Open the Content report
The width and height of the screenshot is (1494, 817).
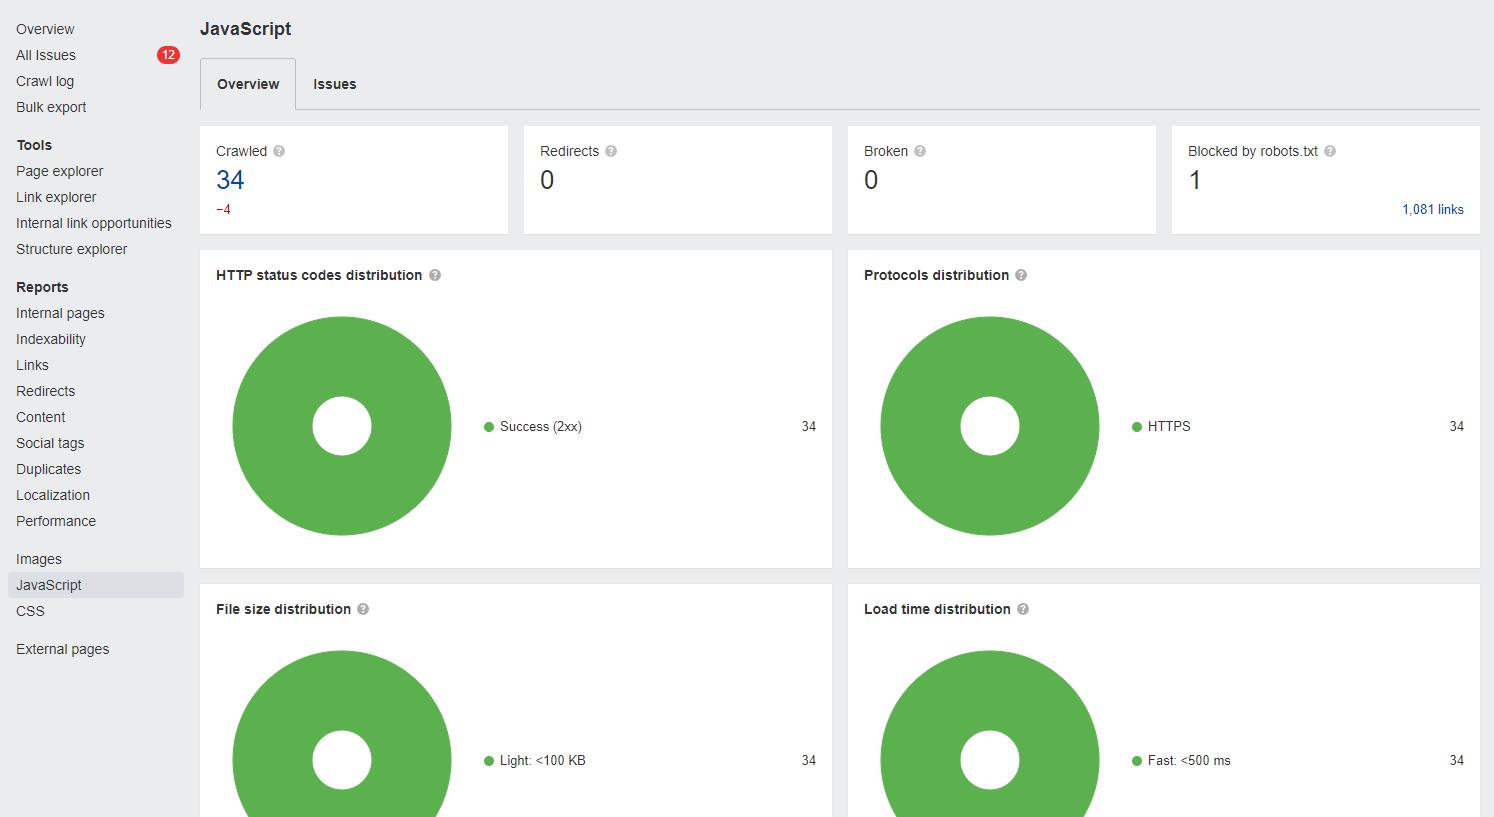(41, 417)
